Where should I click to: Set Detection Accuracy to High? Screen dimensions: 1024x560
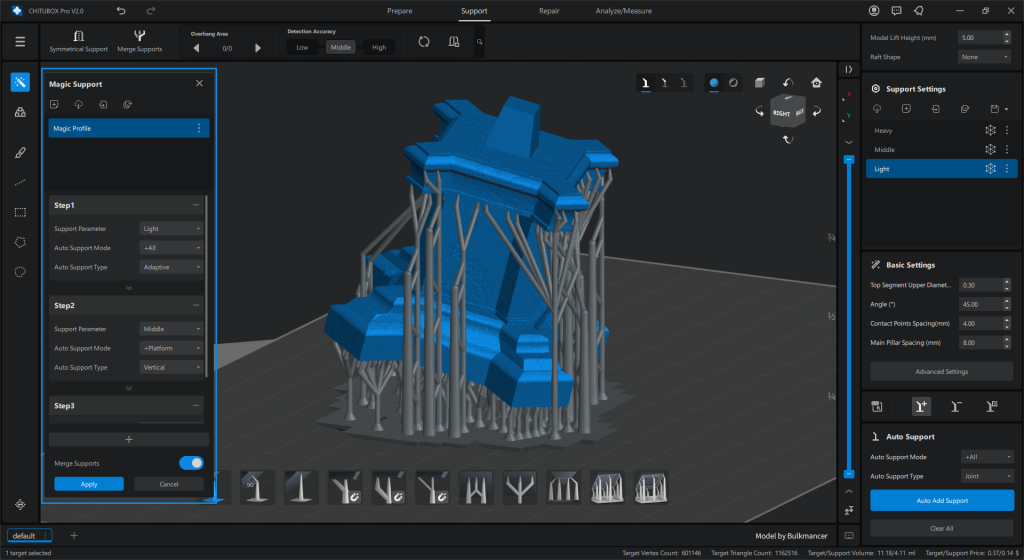coord(379,48)
